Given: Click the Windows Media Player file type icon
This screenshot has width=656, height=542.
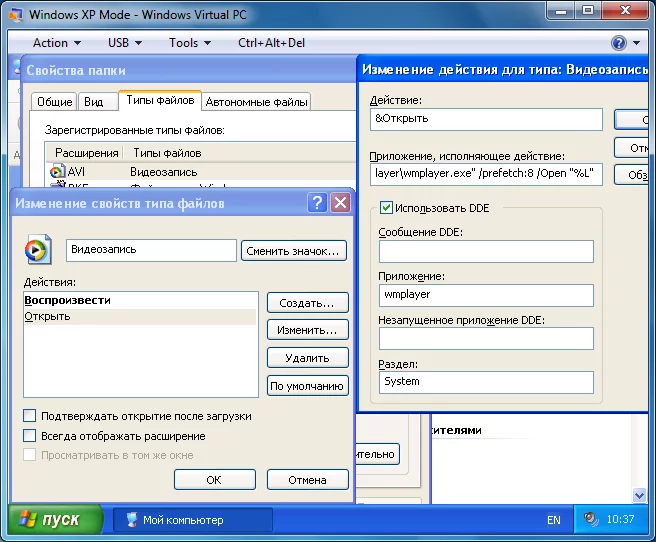Looking at the screenshot, I should coord(38,250).
